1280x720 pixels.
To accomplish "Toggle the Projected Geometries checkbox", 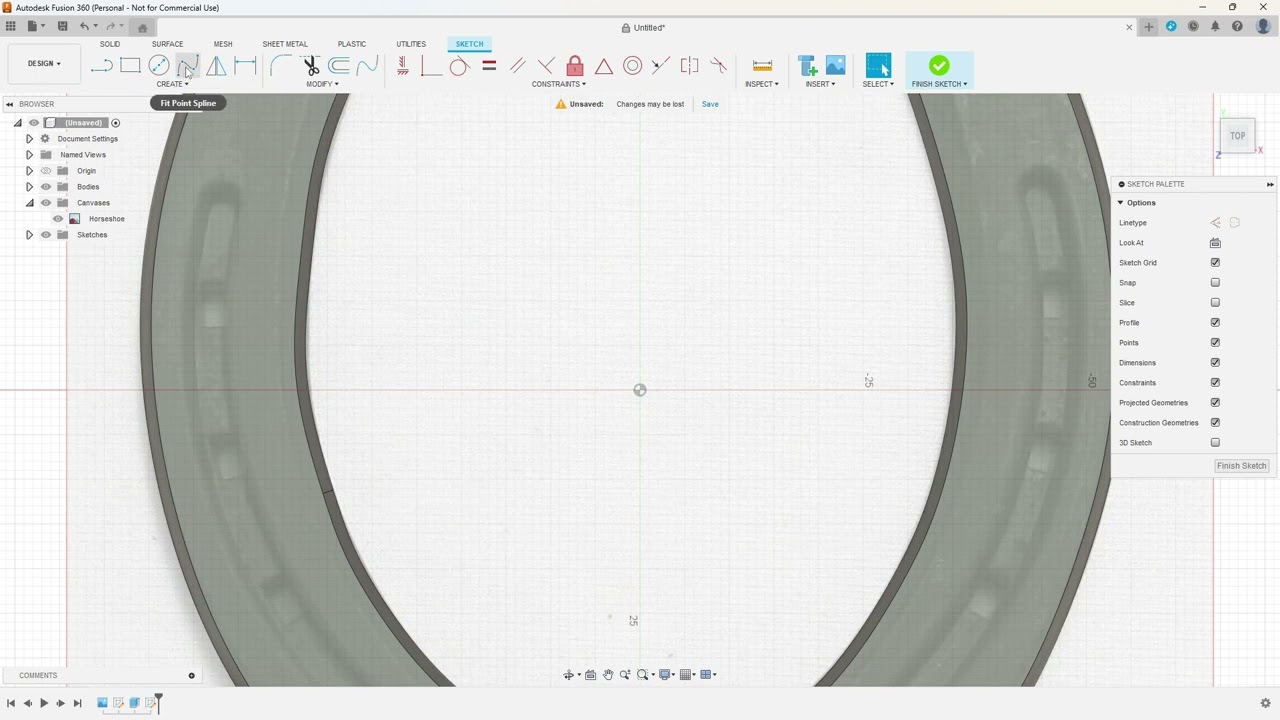I will [1215, 403].
